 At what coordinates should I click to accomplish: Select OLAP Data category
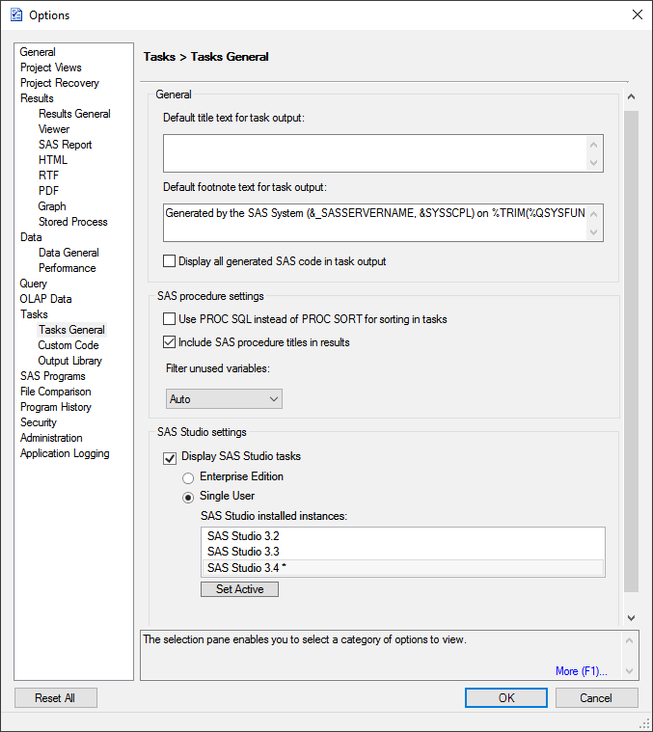pyautogui.click(x=45, y=298)
